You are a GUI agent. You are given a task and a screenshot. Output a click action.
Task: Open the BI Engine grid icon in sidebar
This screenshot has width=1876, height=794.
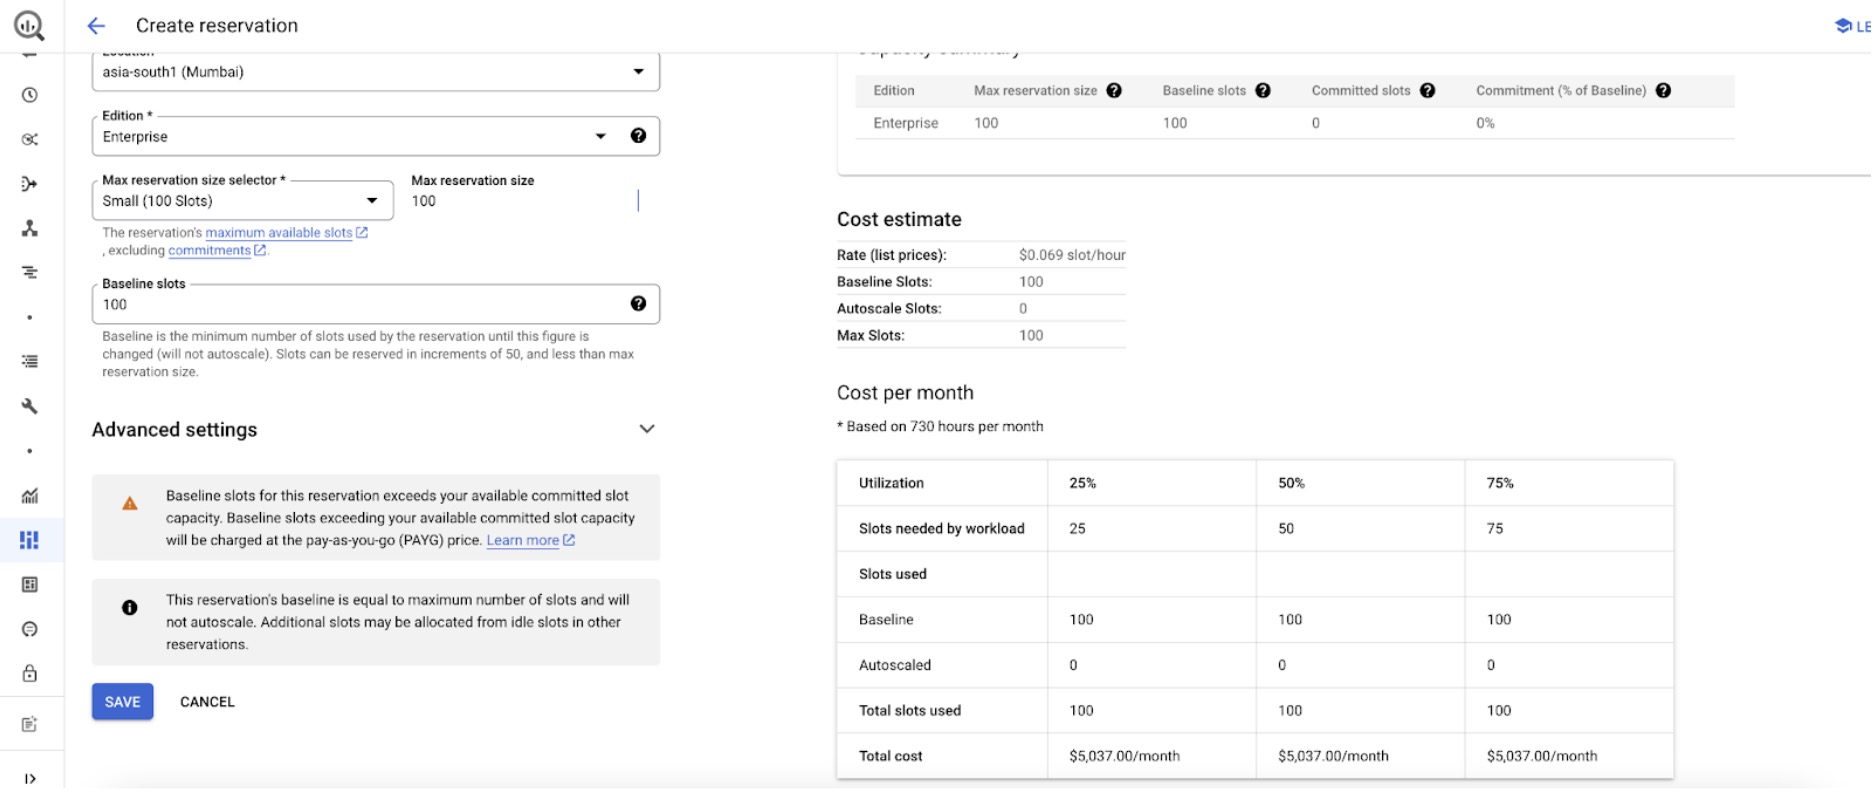click(x=30, y=585)
